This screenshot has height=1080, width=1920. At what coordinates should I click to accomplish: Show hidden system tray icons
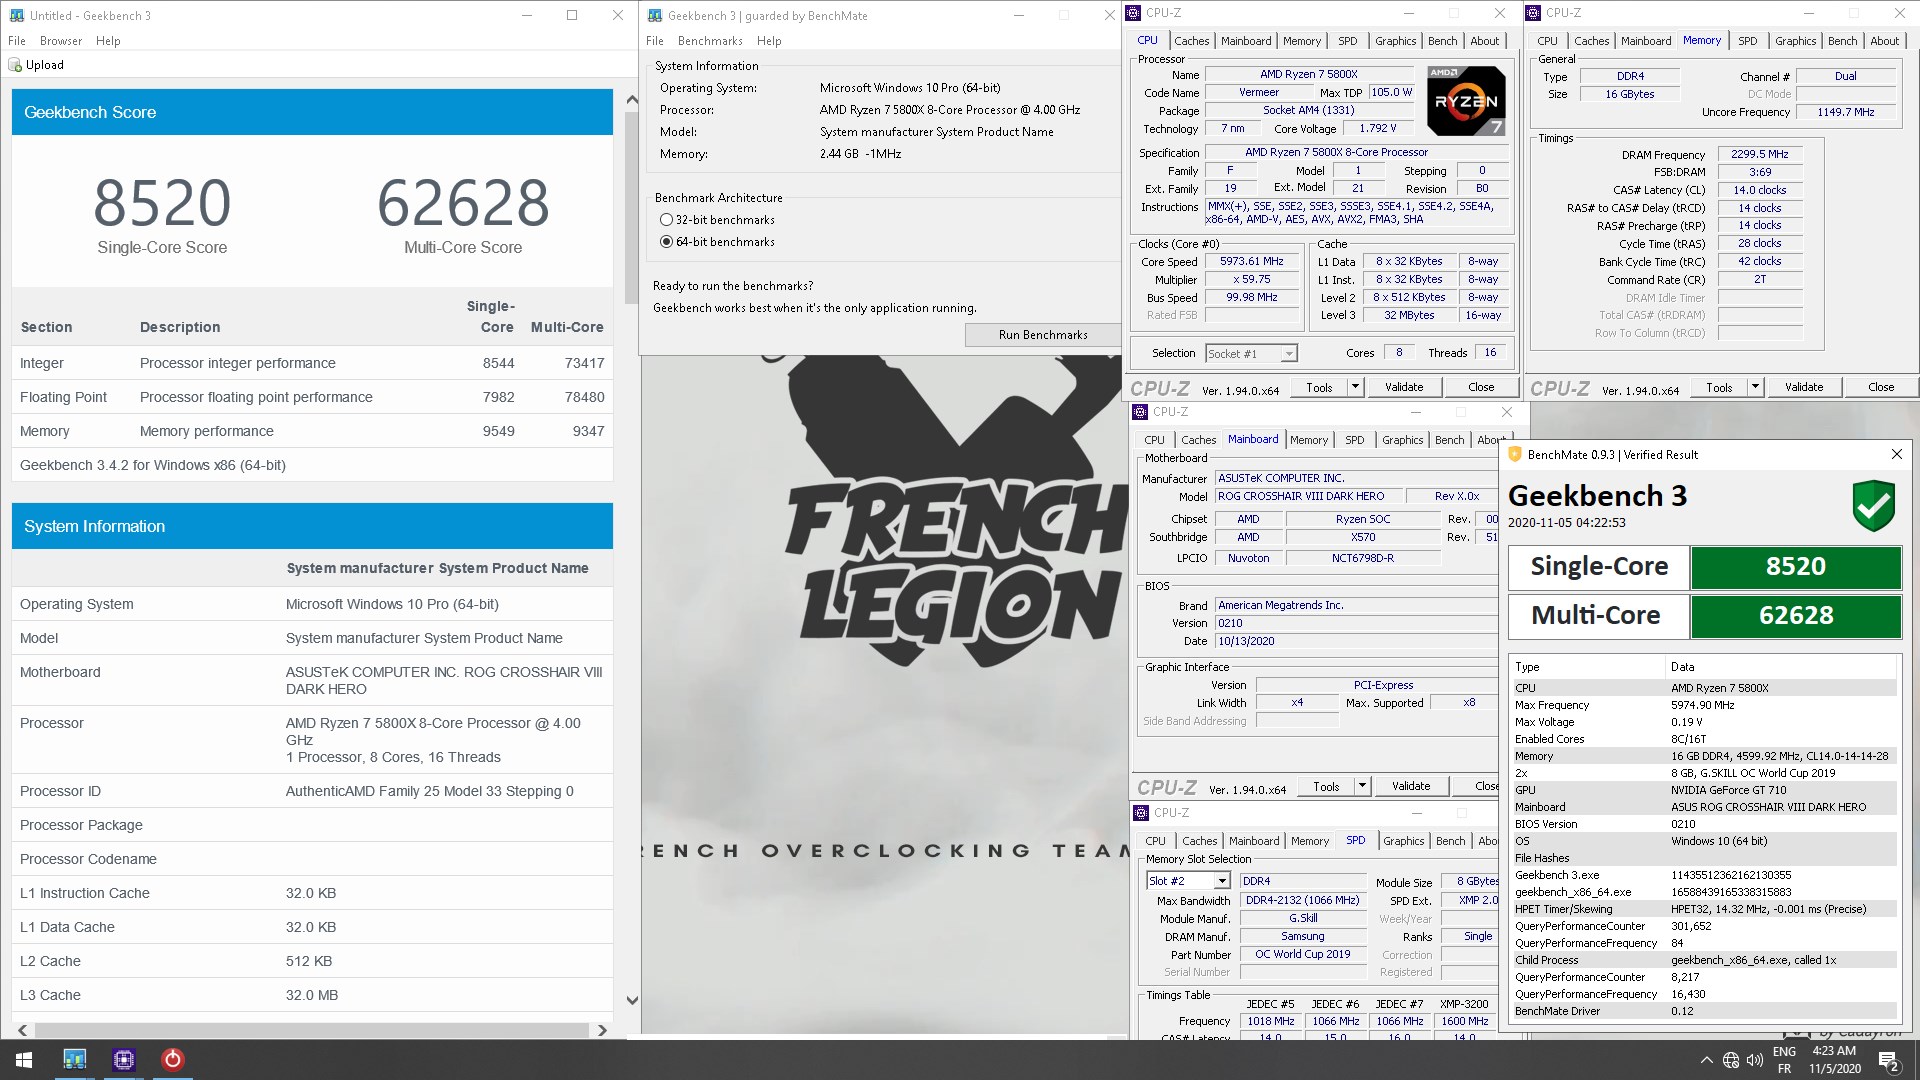1706,1060
